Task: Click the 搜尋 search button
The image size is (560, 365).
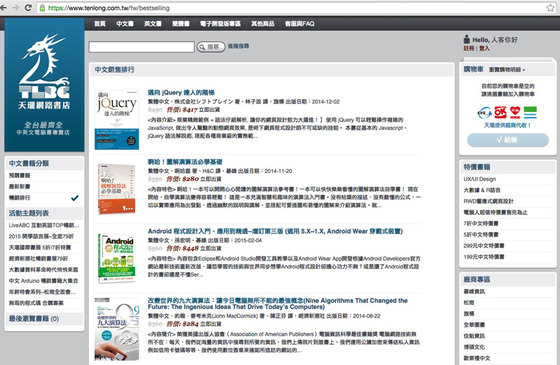Action: click(211, 47)
